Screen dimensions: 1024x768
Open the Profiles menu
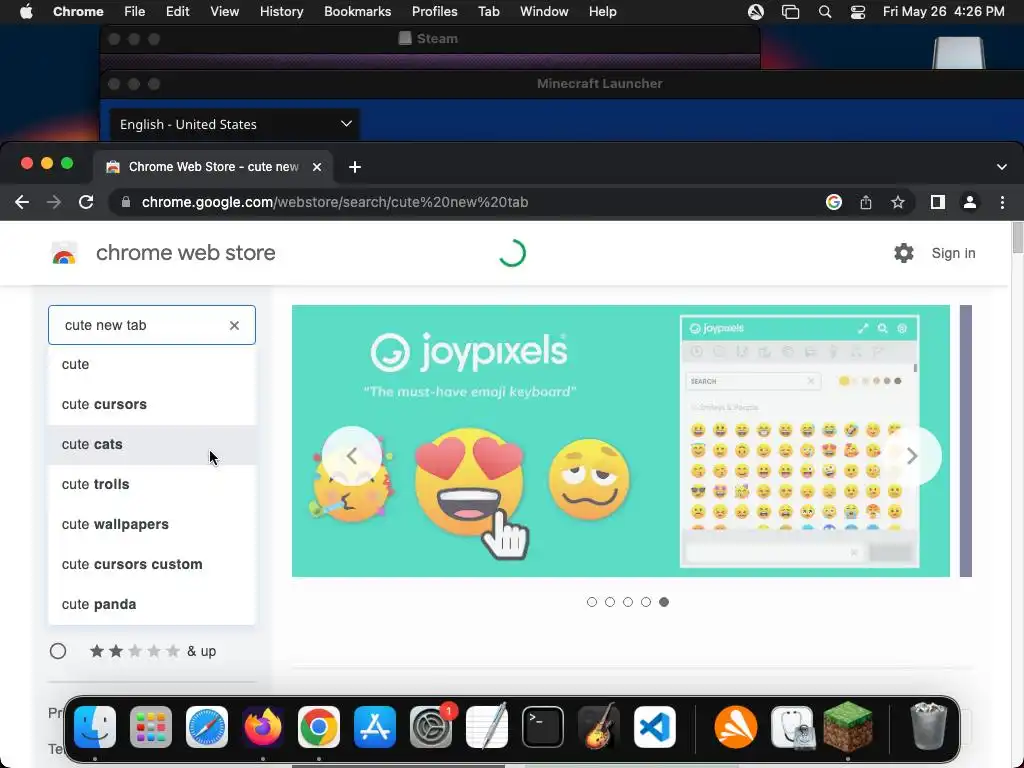pos(435,12)
